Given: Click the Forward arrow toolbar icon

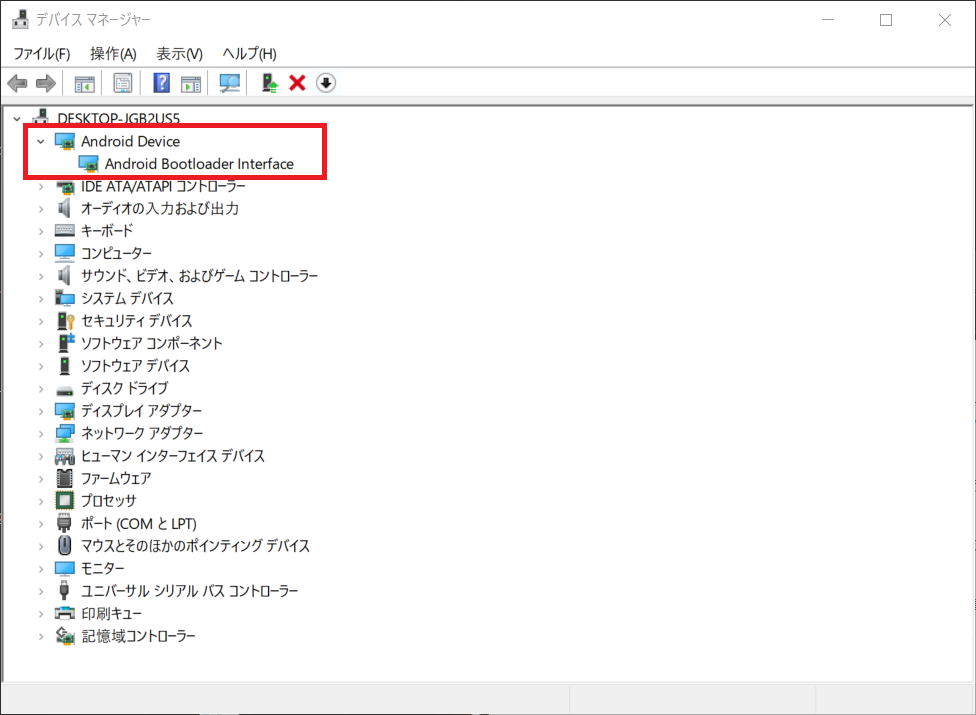Looking at the screenshot, I should [x=46, y=83].
